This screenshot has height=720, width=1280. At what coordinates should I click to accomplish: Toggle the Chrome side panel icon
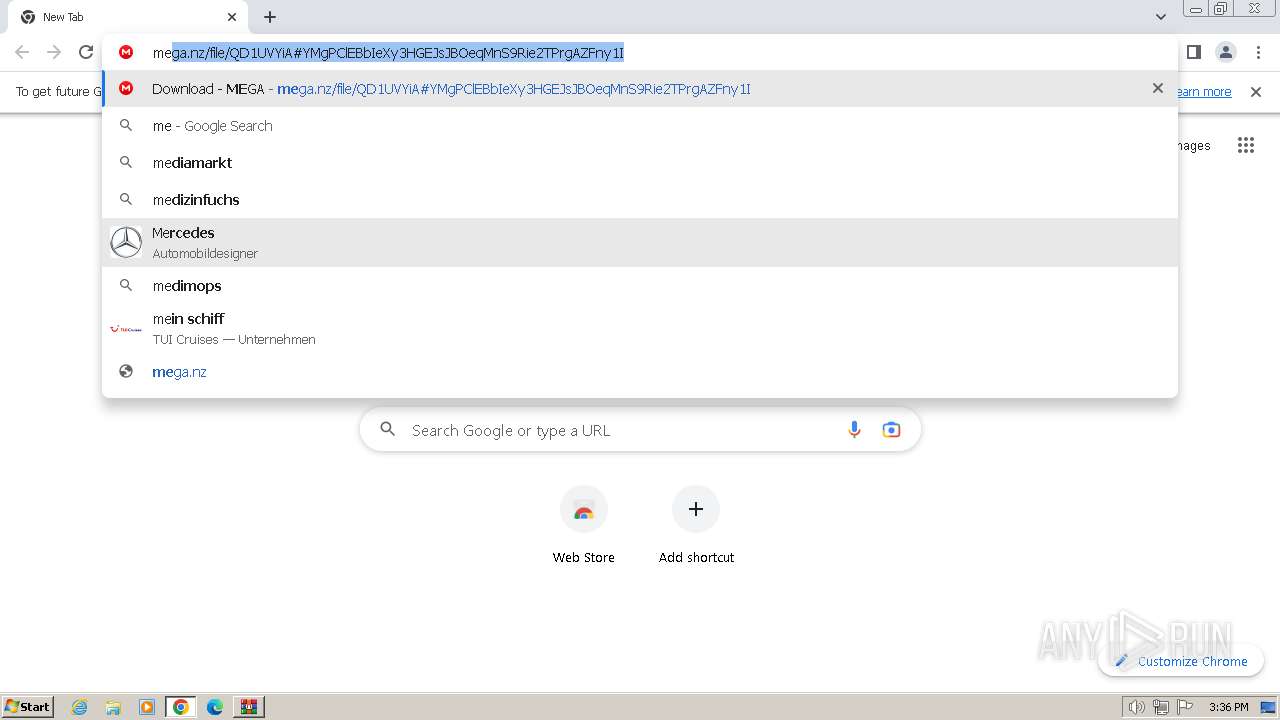coord(1193,52)
